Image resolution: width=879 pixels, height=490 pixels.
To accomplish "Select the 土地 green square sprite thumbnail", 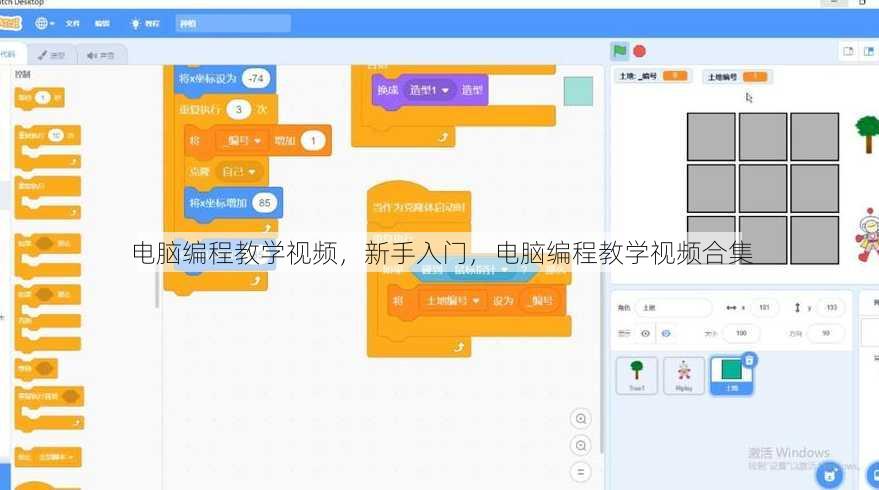I will [x=732, y=375].
